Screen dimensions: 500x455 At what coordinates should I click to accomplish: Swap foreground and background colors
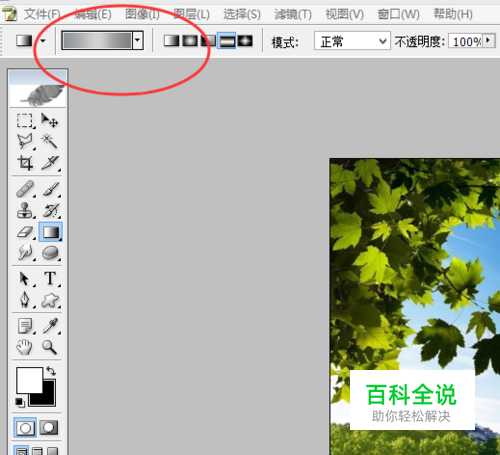tap(51, 371)
